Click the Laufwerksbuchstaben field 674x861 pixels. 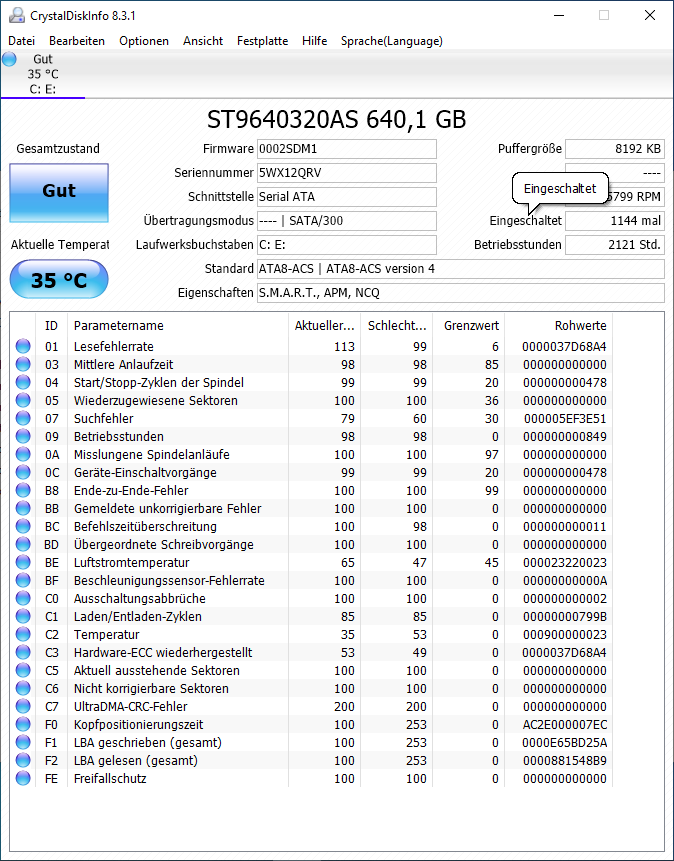pyautogui.click(x=347, y=244)
